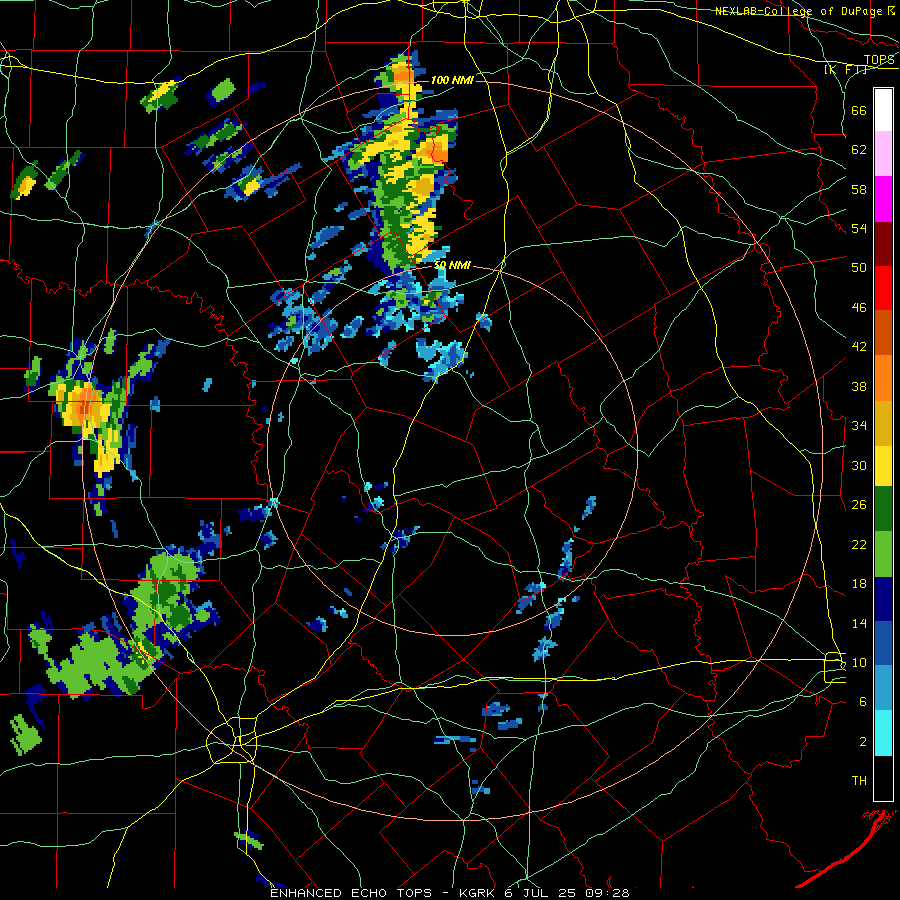The width and height of the screenshot is (900, 900).
Task: Click the legend value 34
Action: [859, 426]
